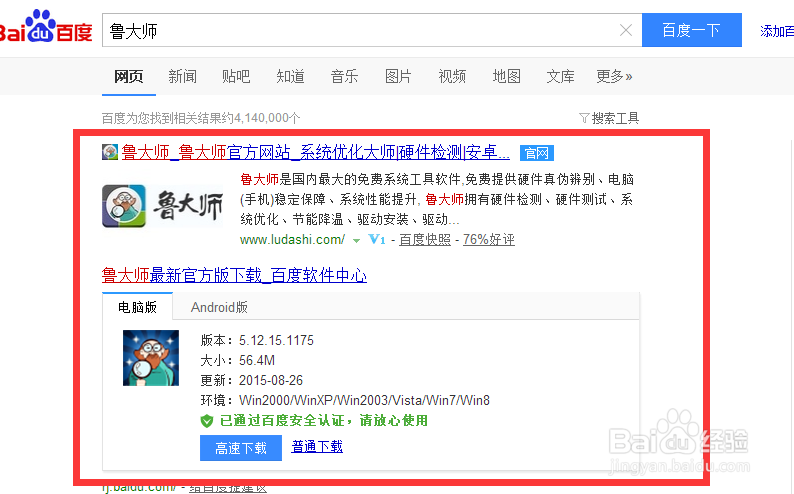Select the 网页 tab
Image resolution: width=794 pixels, height=494 pixels.
click(x=129, y=76)
